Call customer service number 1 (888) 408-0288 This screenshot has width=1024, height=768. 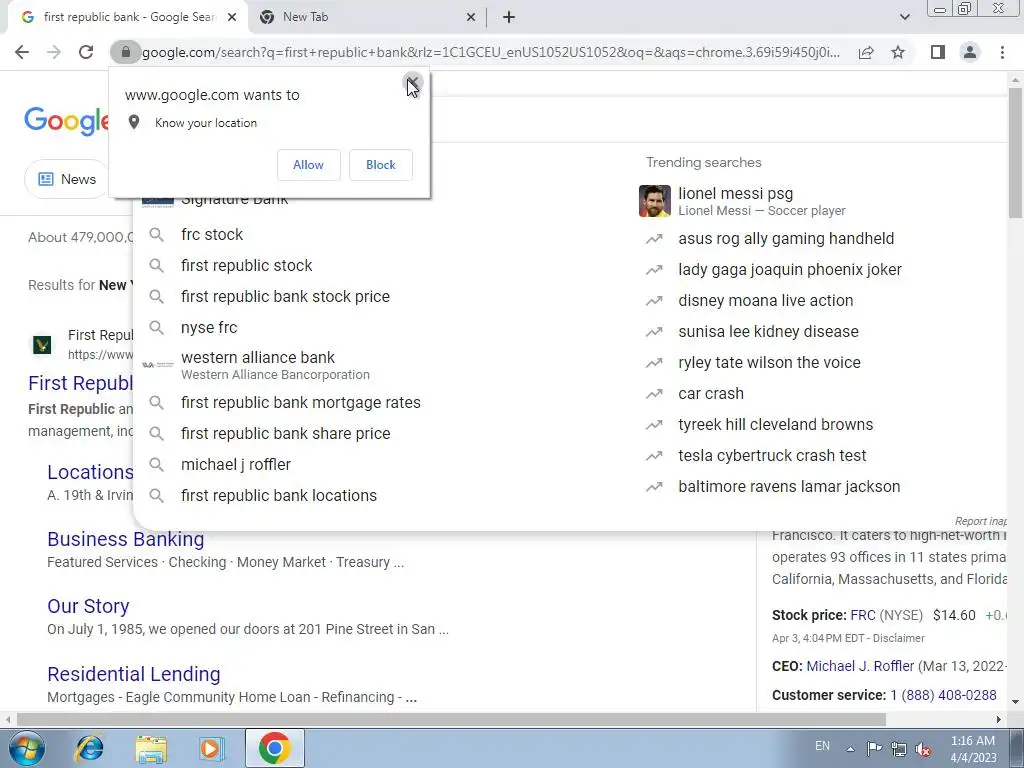coord(944,696)
